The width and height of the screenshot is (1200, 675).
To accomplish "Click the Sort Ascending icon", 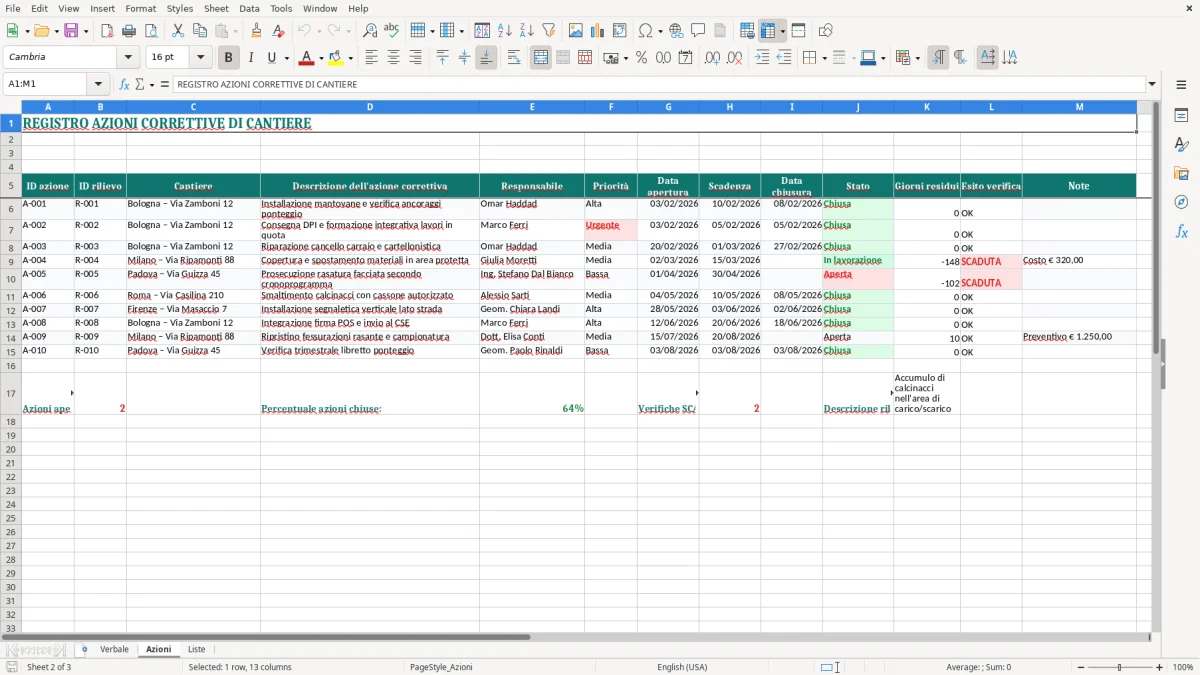I will [x=505, y=31].
